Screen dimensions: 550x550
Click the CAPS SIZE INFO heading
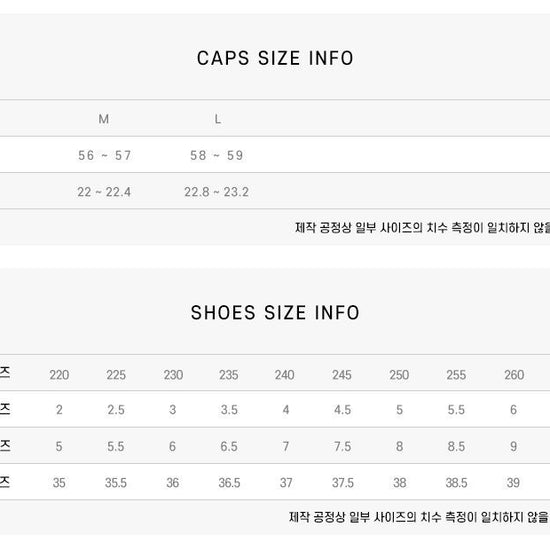pyautogui.click(x=275, y=58)
